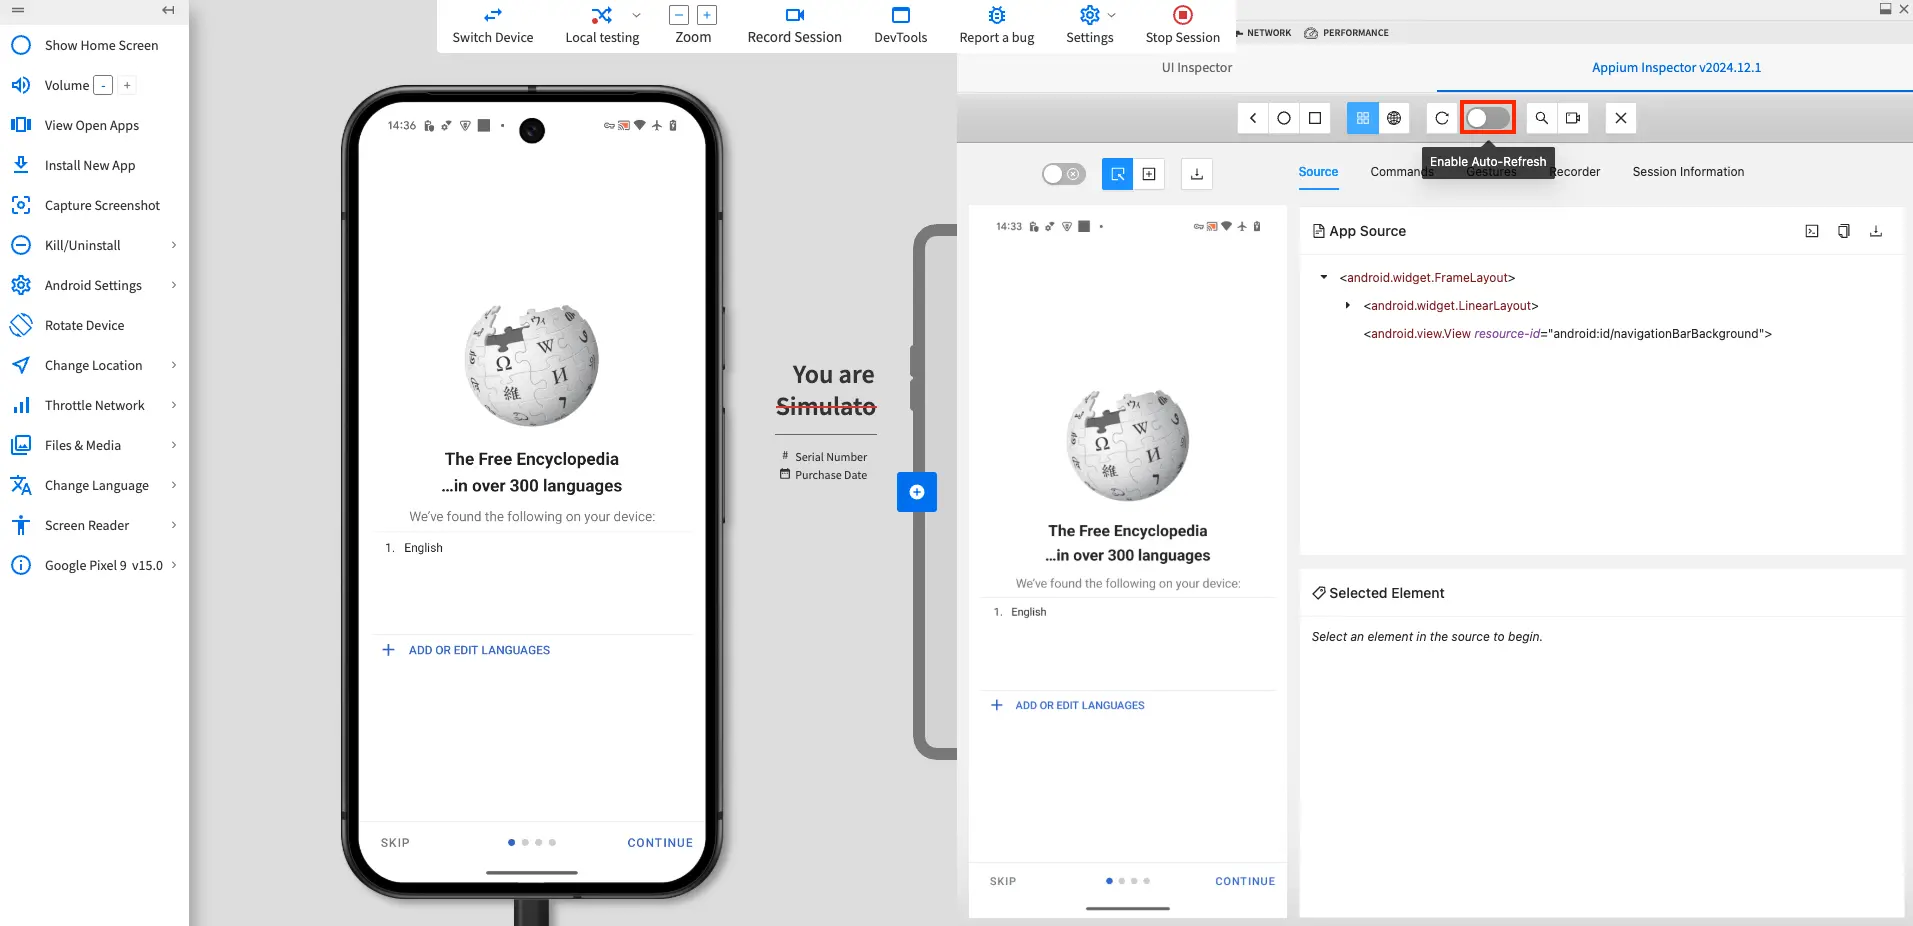The height and width of the screenshot is (926, 1913).
Task: Increase volume with the plus stepper
Action: coord(127,86)
